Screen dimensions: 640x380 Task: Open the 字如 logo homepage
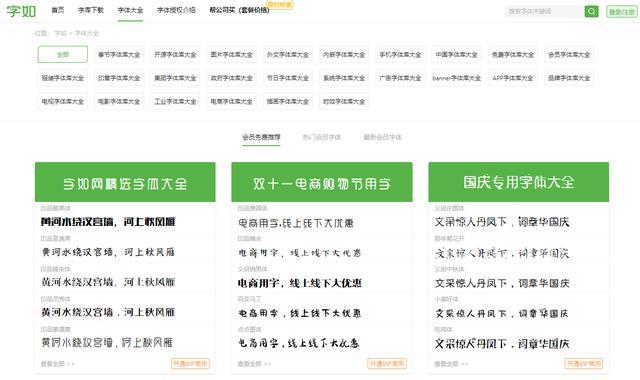21,11
